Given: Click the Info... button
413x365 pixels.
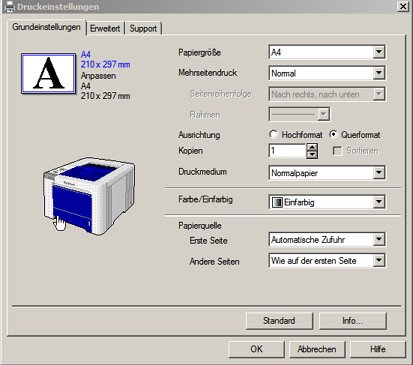Looking at the screenshot, I should click(x=353, y=321).
